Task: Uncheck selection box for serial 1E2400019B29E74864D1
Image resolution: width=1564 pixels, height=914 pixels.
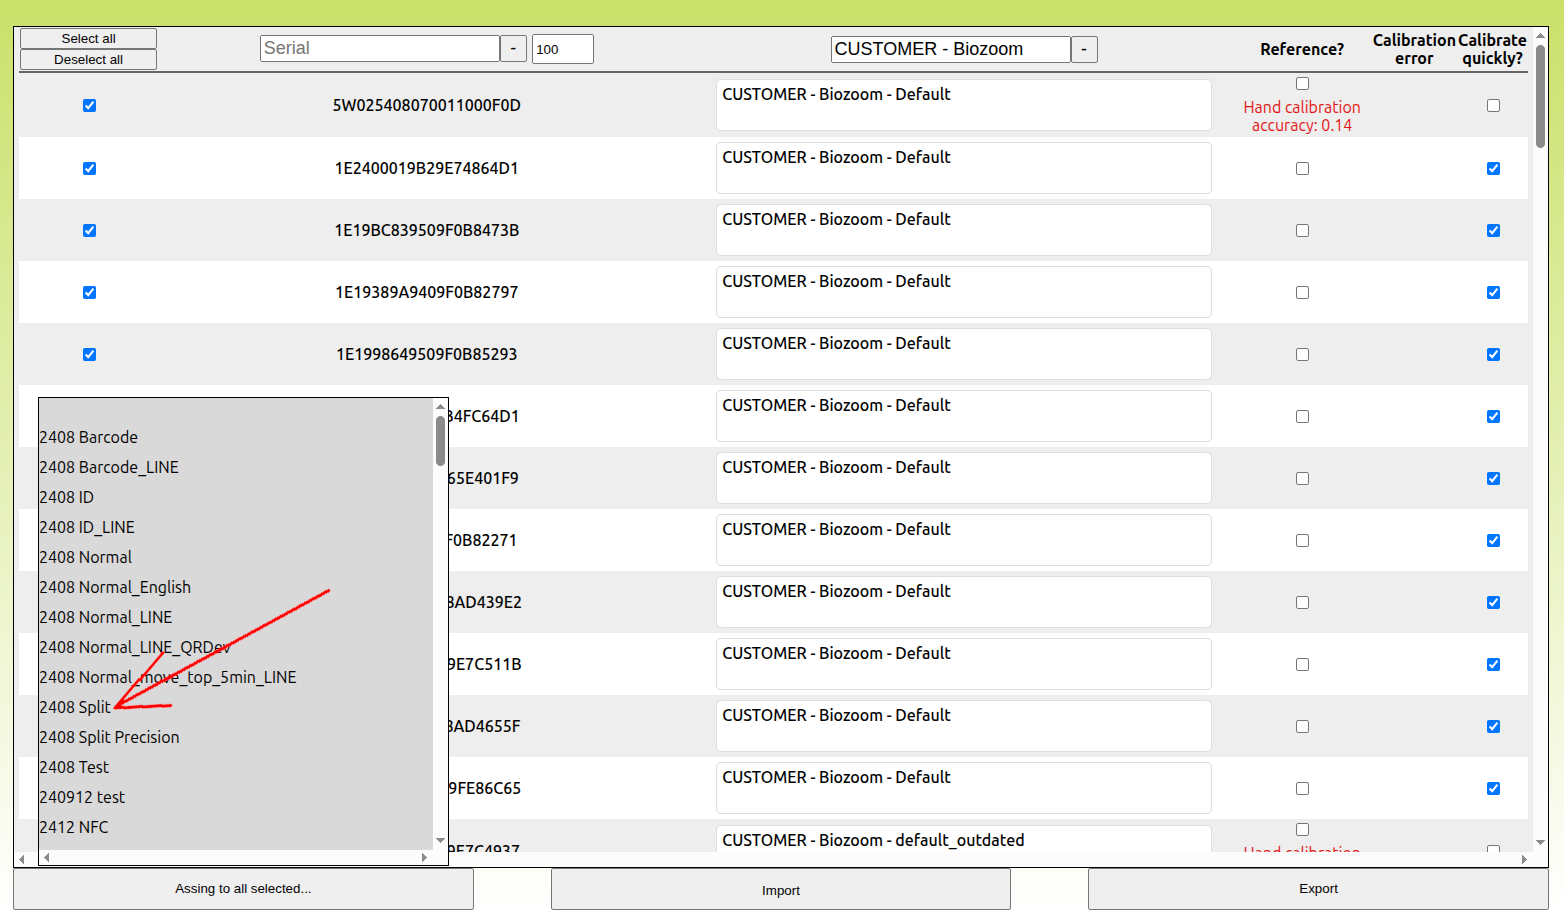Action: (x=89, y=168)
